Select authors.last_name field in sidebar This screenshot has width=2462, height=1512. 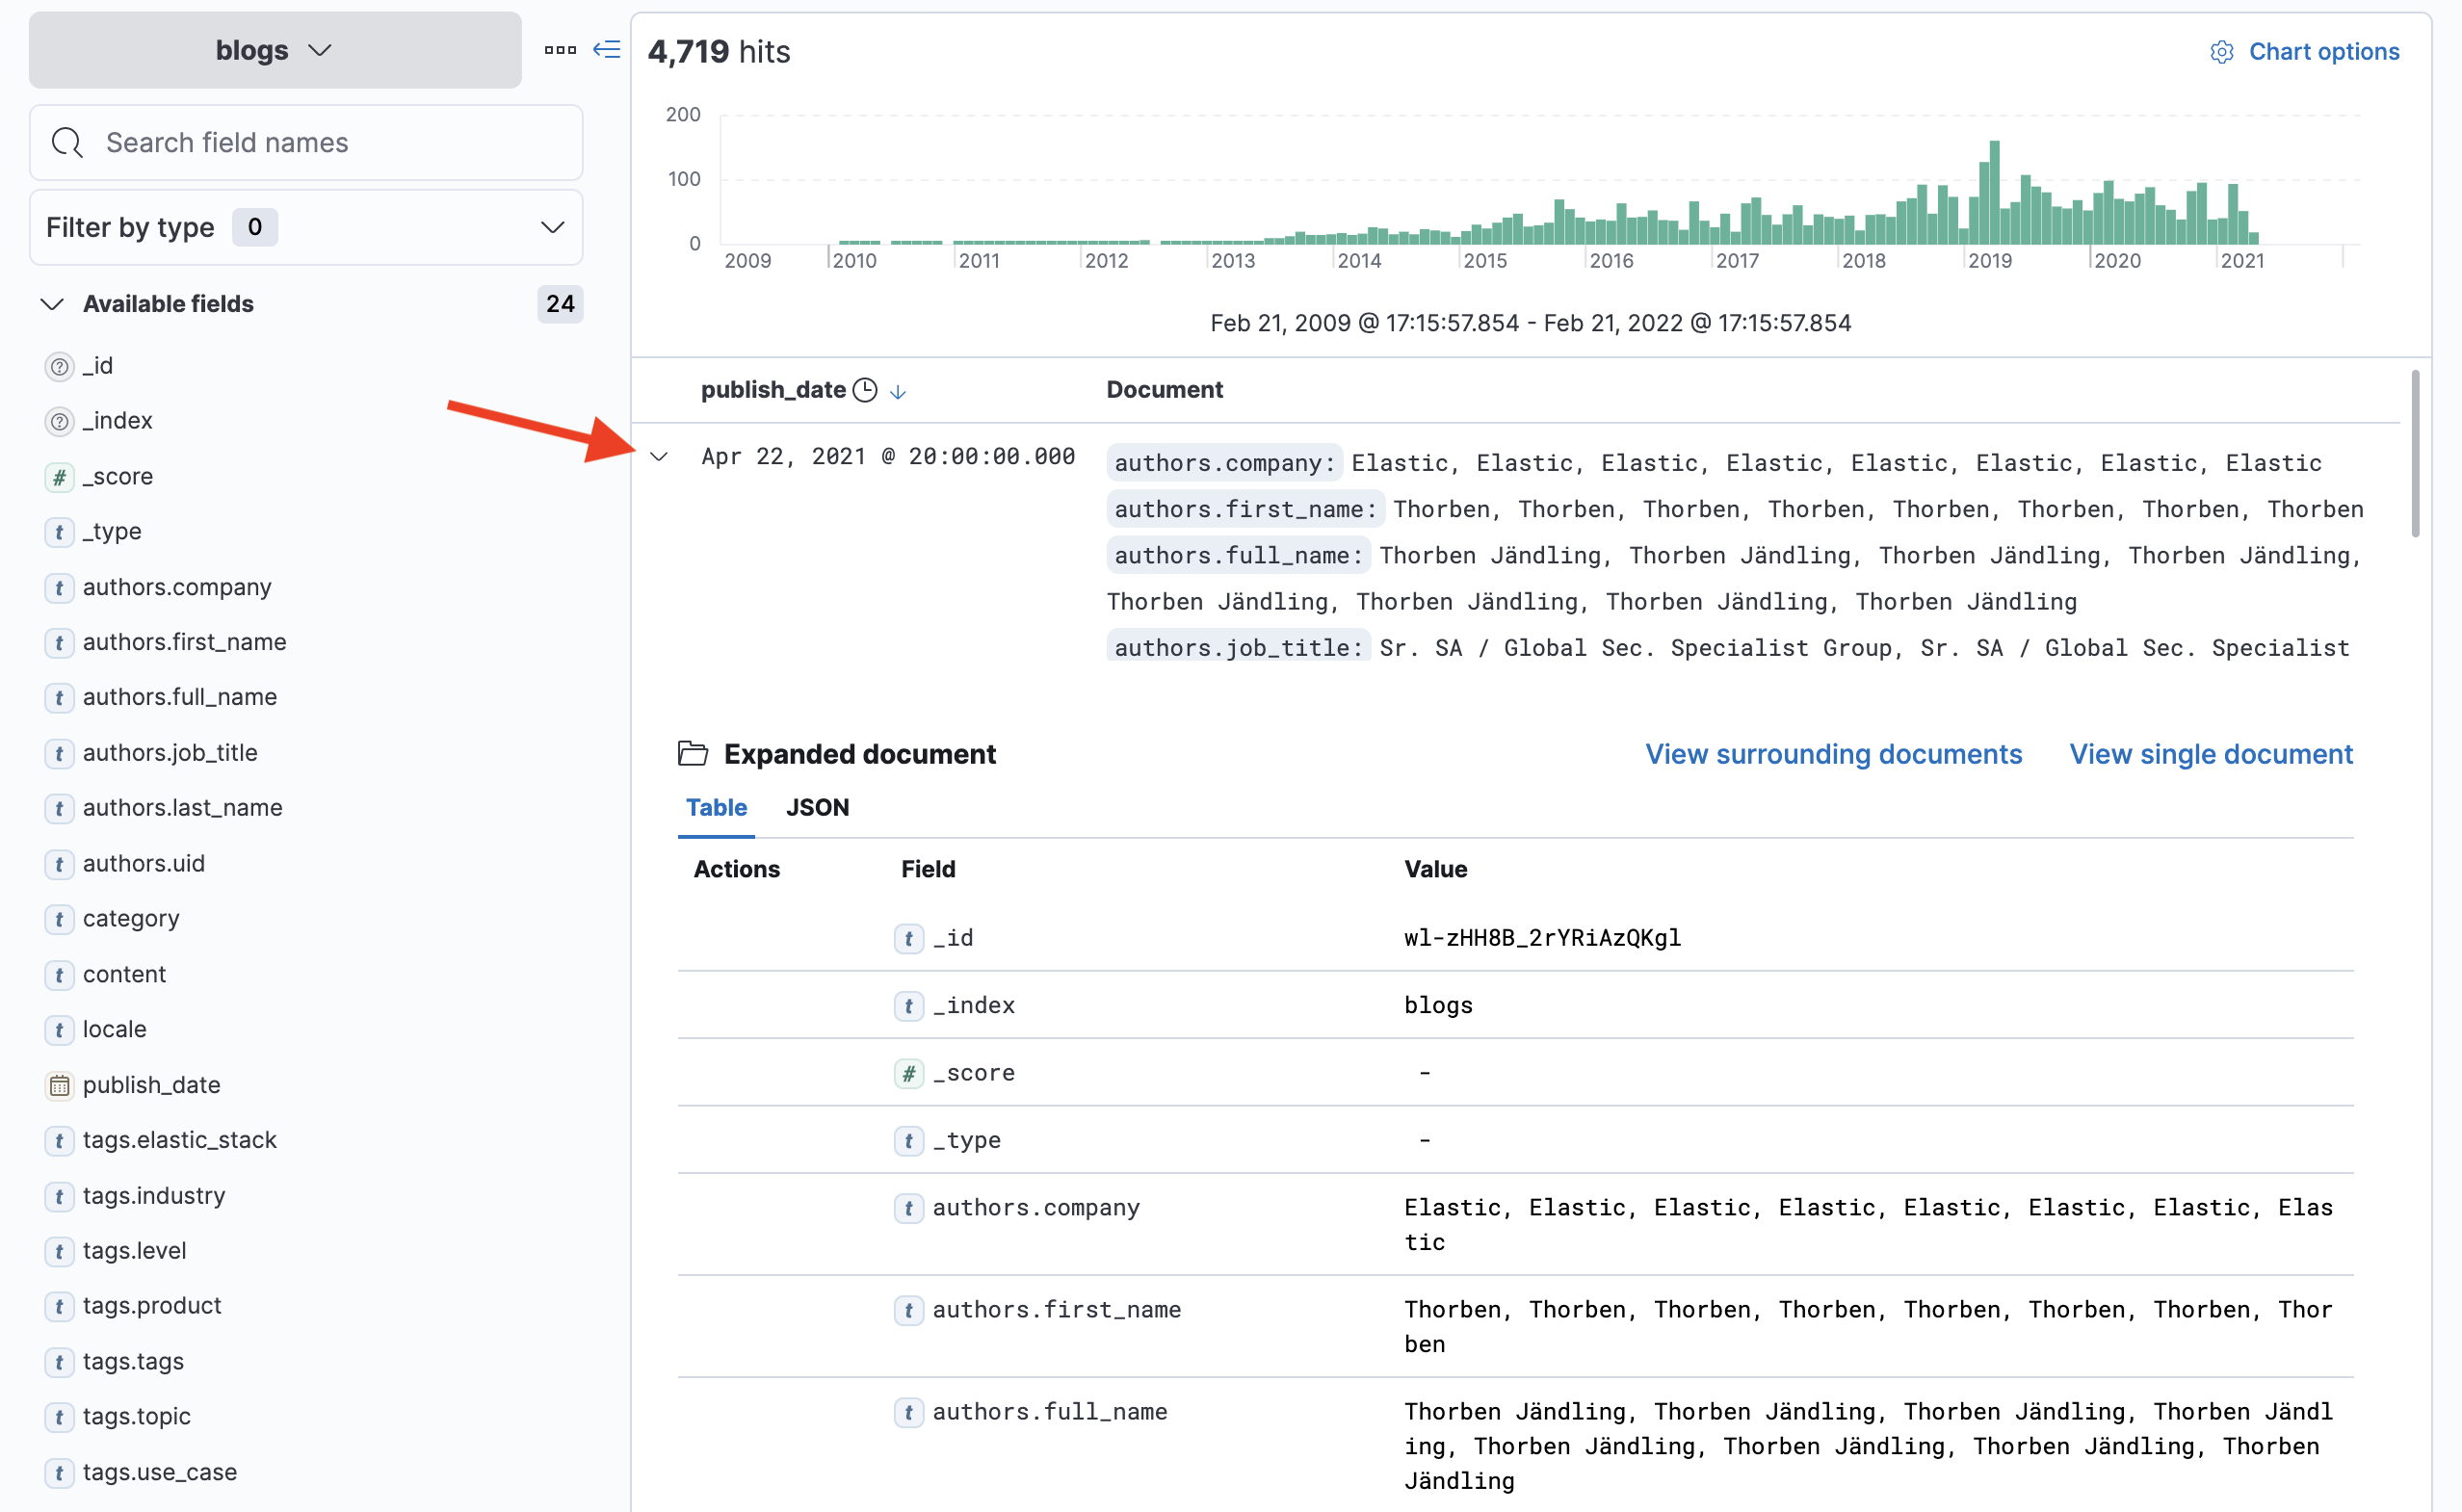pyautogui.click(x=183, y=808)
